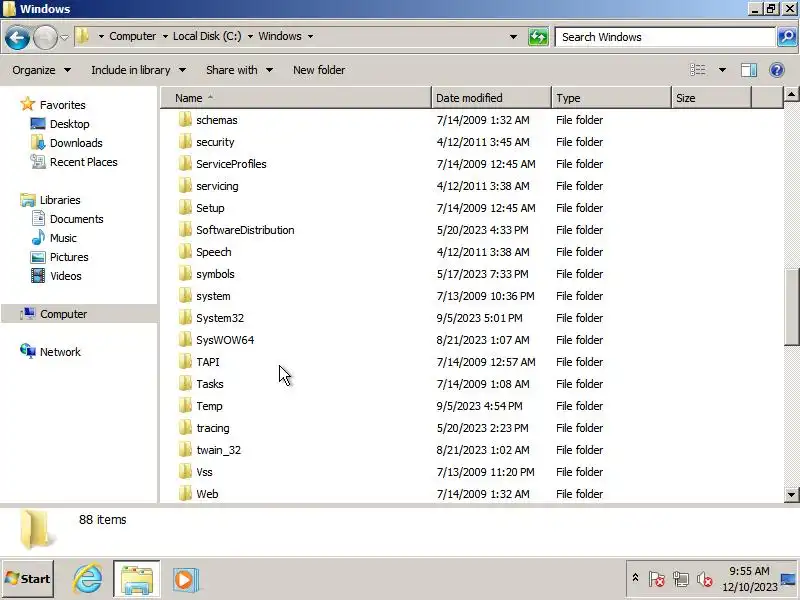Screen dimensions: 800x600
Task: Go back with the Back arrow button
Action: click(17, 37)
